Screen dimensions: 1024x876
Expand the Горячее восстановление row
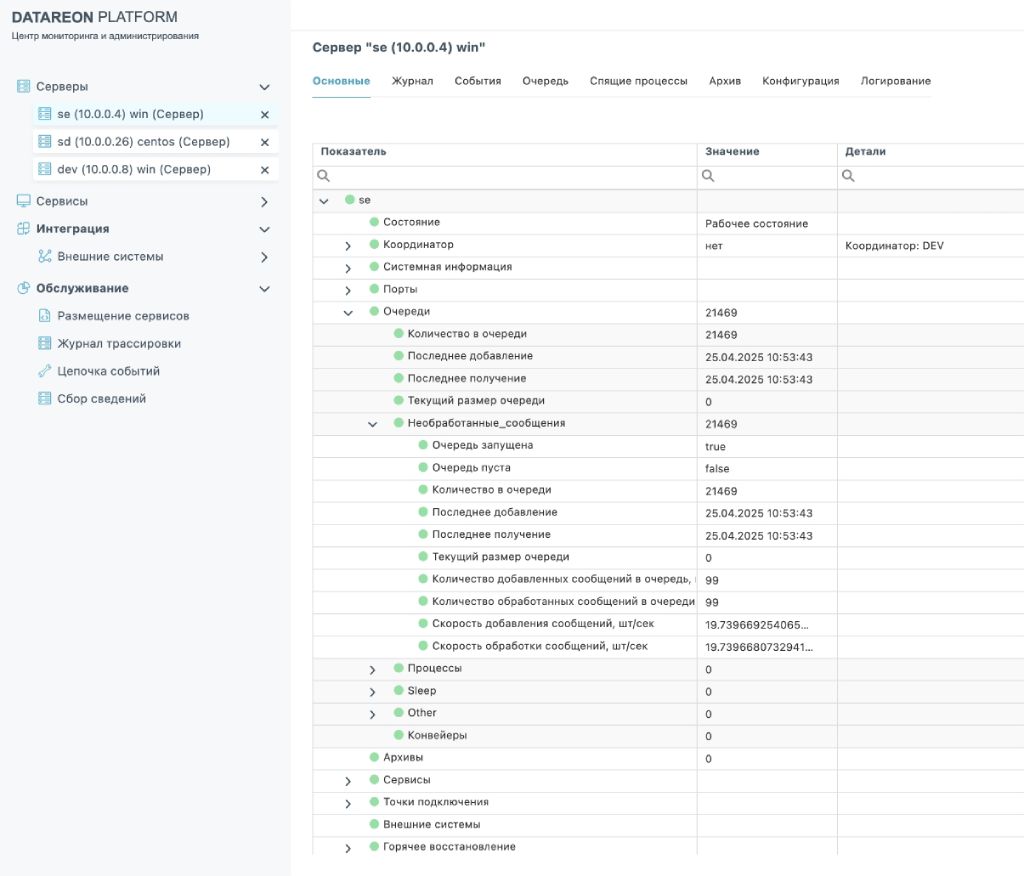[x=348, y=848]
